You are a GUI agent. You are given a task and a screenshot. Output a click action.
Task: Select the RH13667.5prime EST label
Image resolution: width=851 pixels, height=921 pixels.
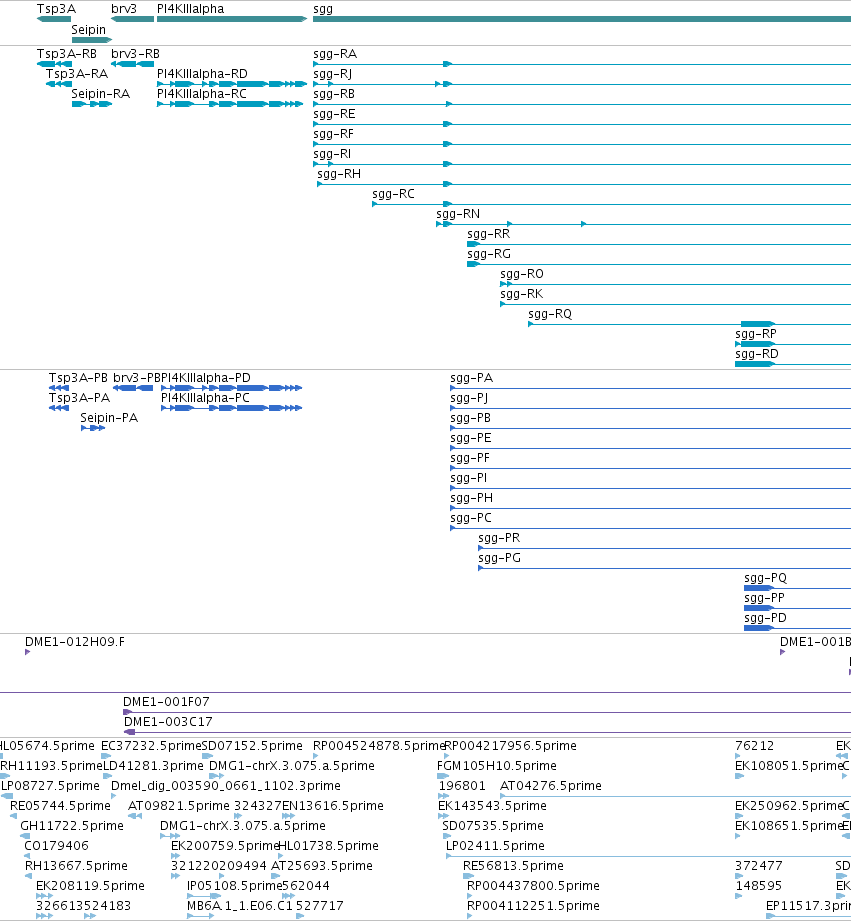[76, 865]
